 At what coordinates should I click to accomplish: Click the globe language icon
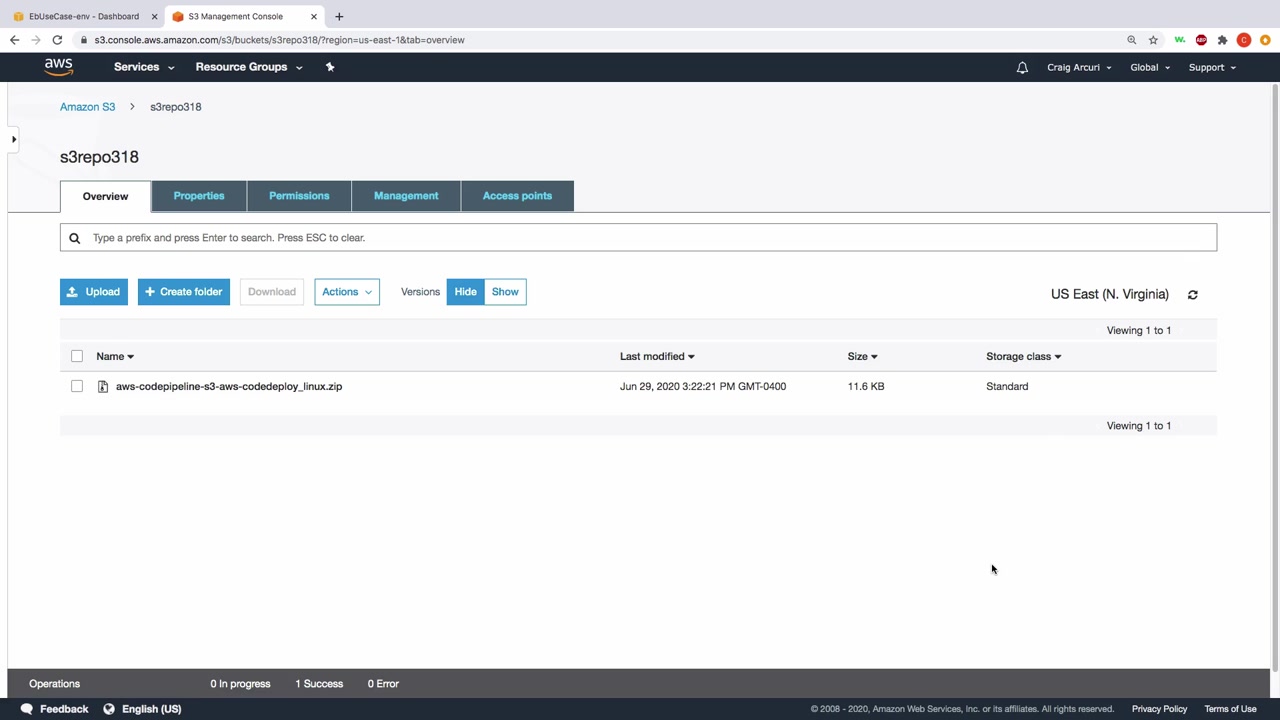(109, 709)
